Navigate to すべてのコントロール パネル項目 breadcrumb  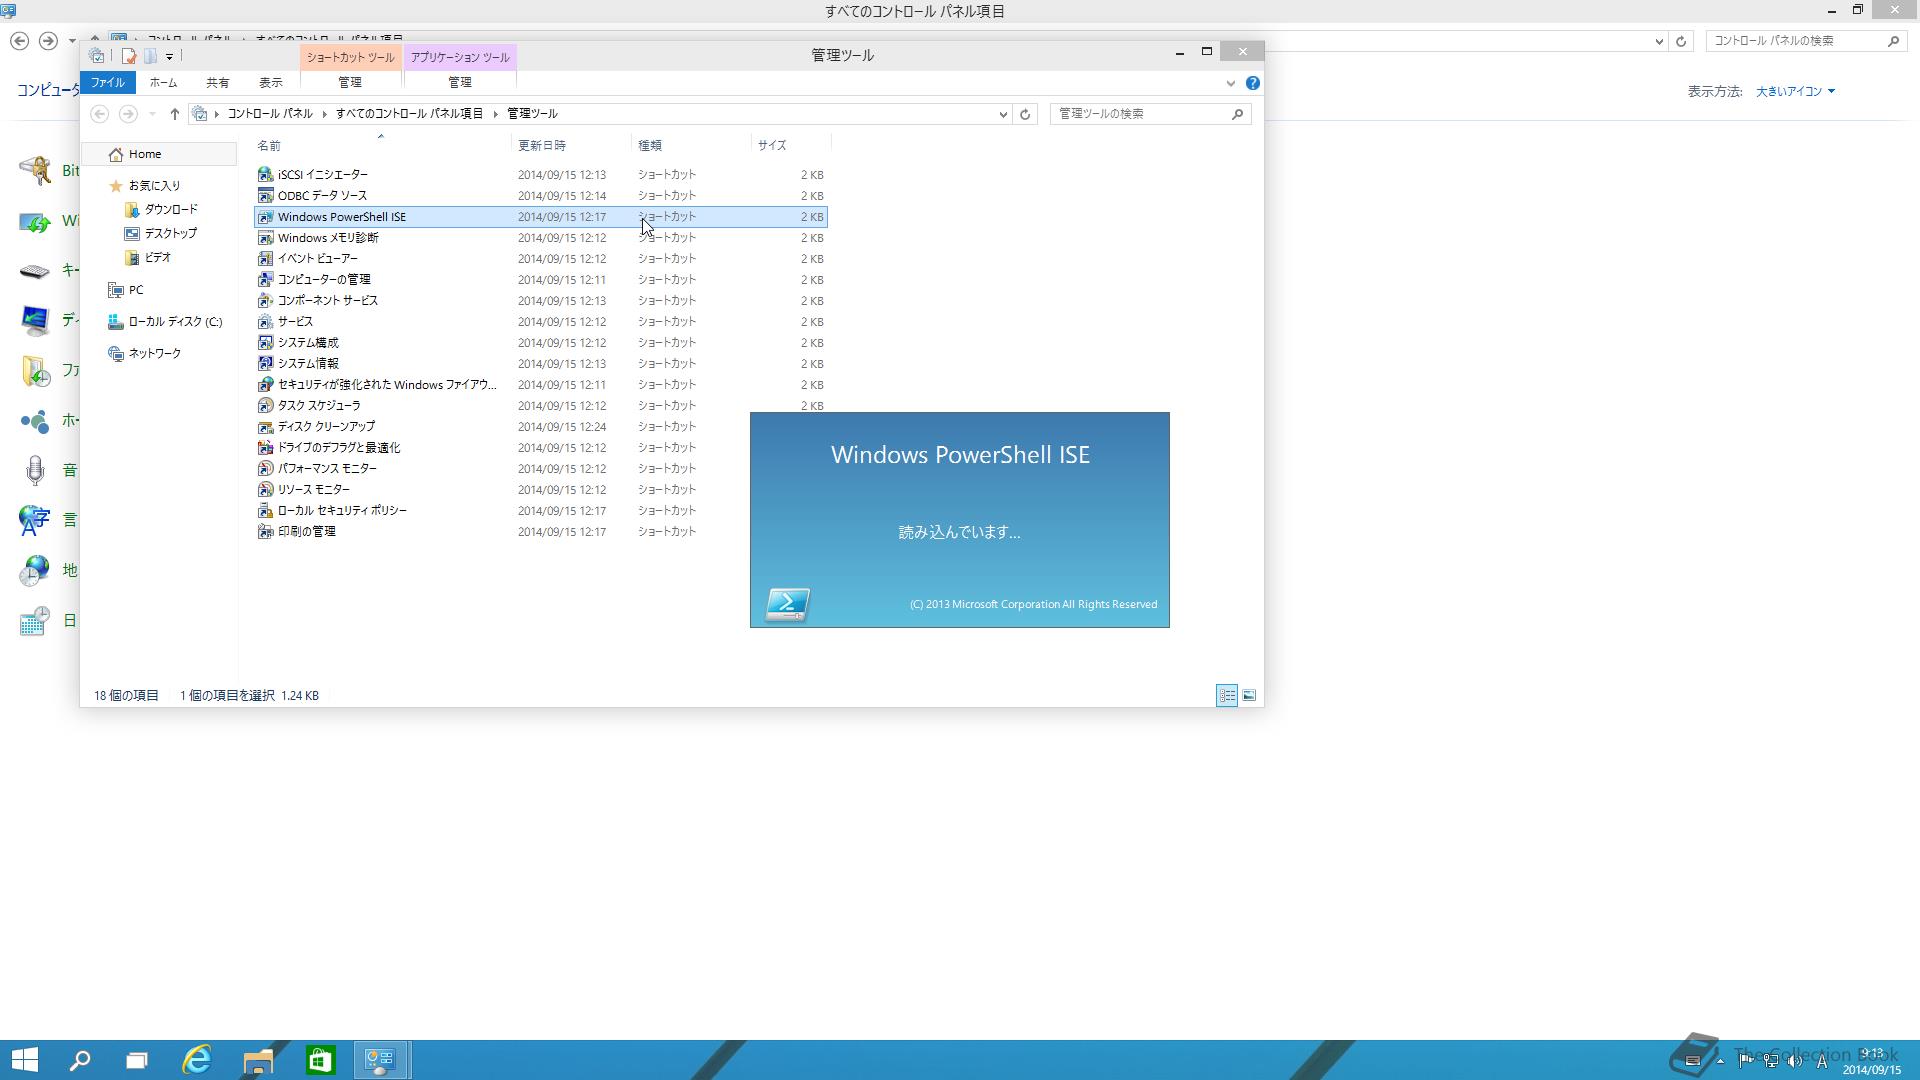coord(409,114)
